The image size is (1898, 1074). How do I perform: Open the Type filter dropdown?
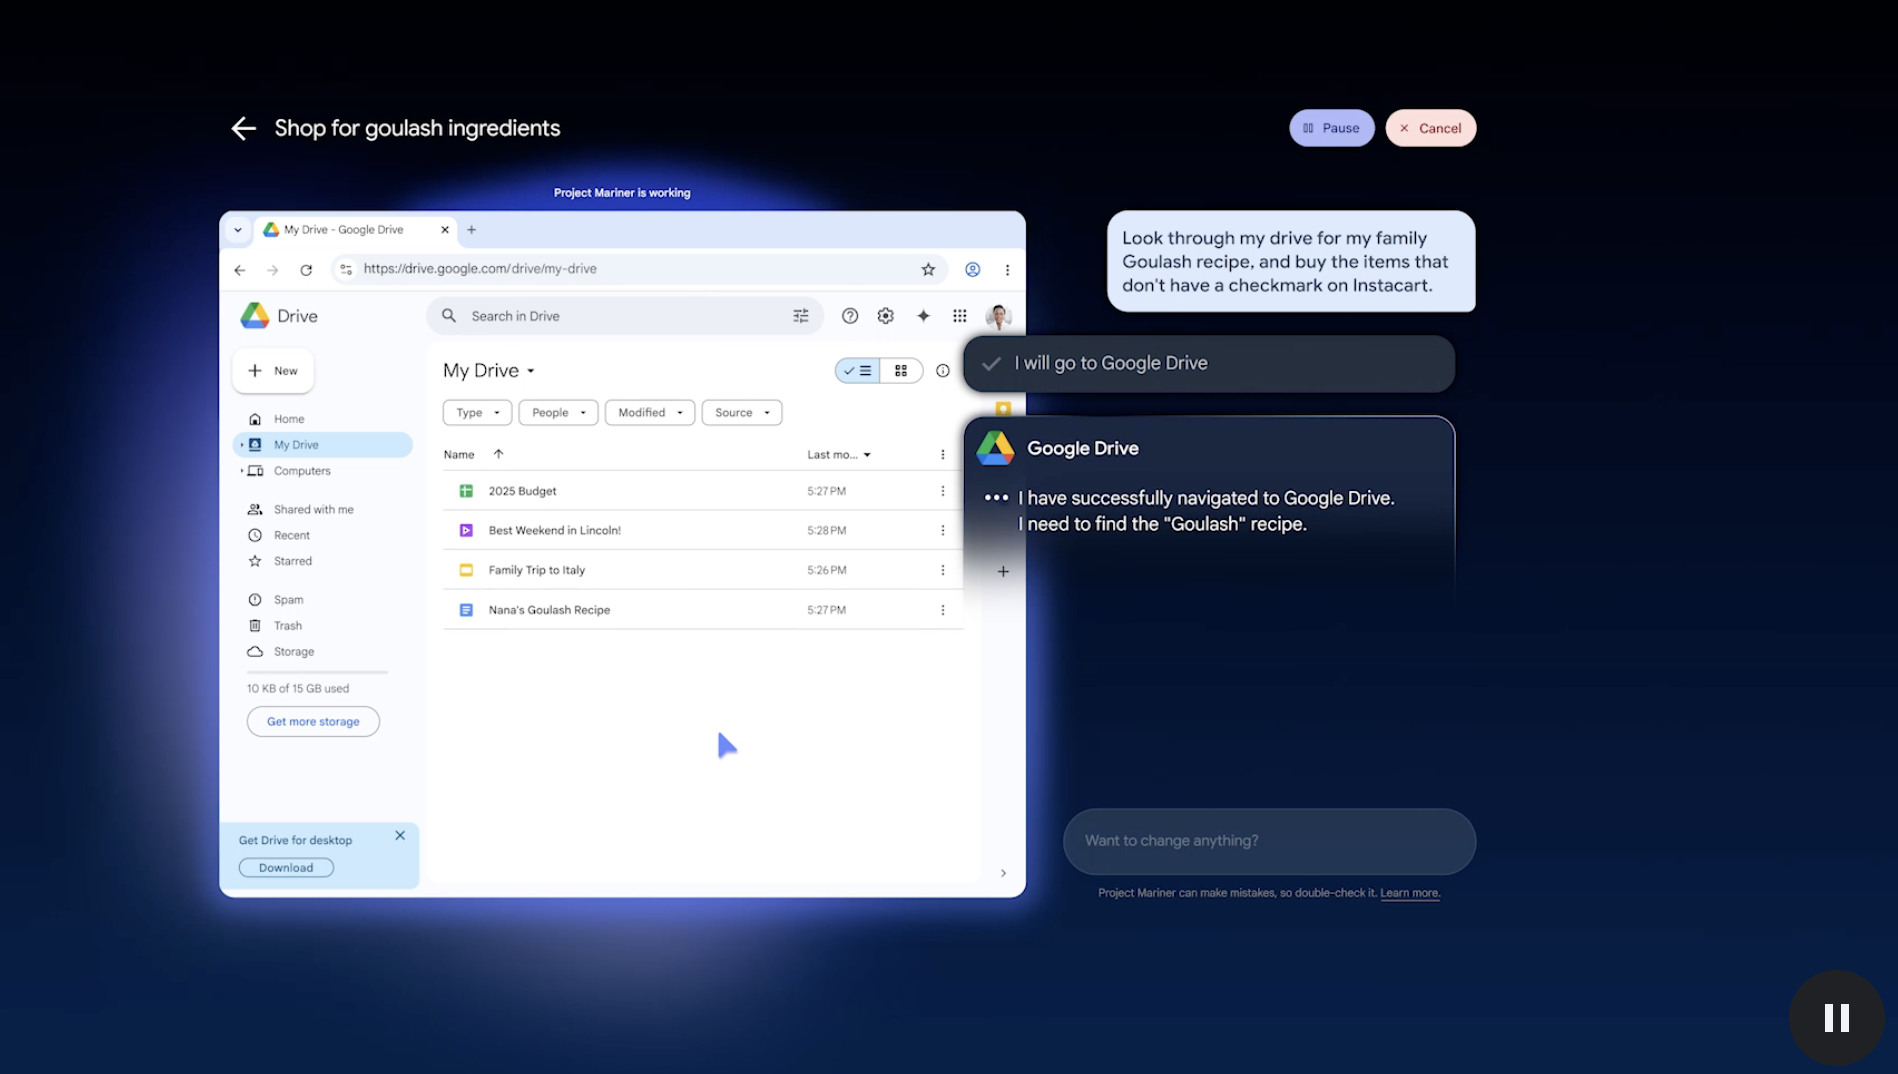pyautogui.click(x=478, y=413)
